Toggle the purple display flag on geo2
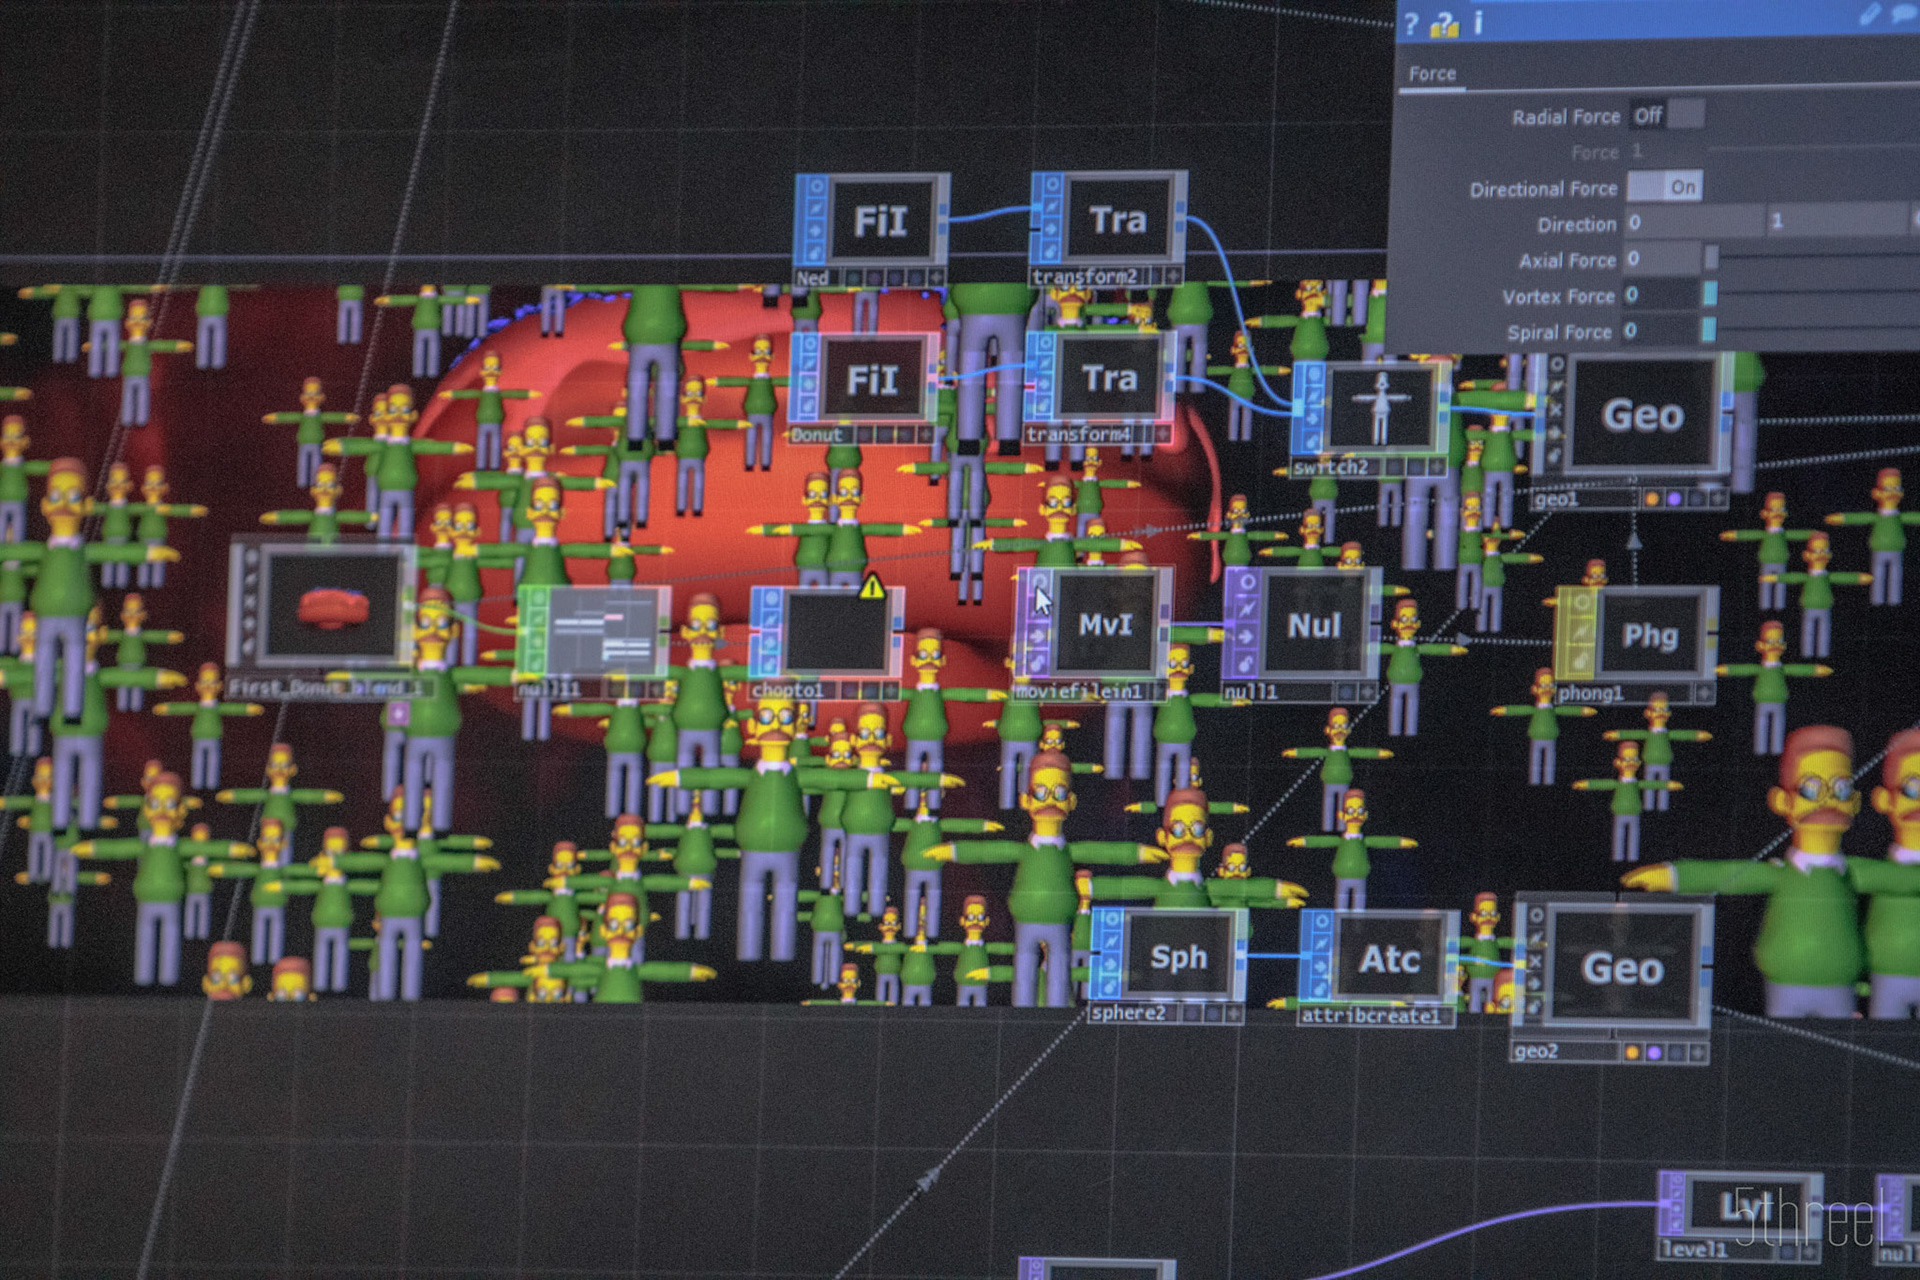1920x1280 pixels. coord(1654,1052)
